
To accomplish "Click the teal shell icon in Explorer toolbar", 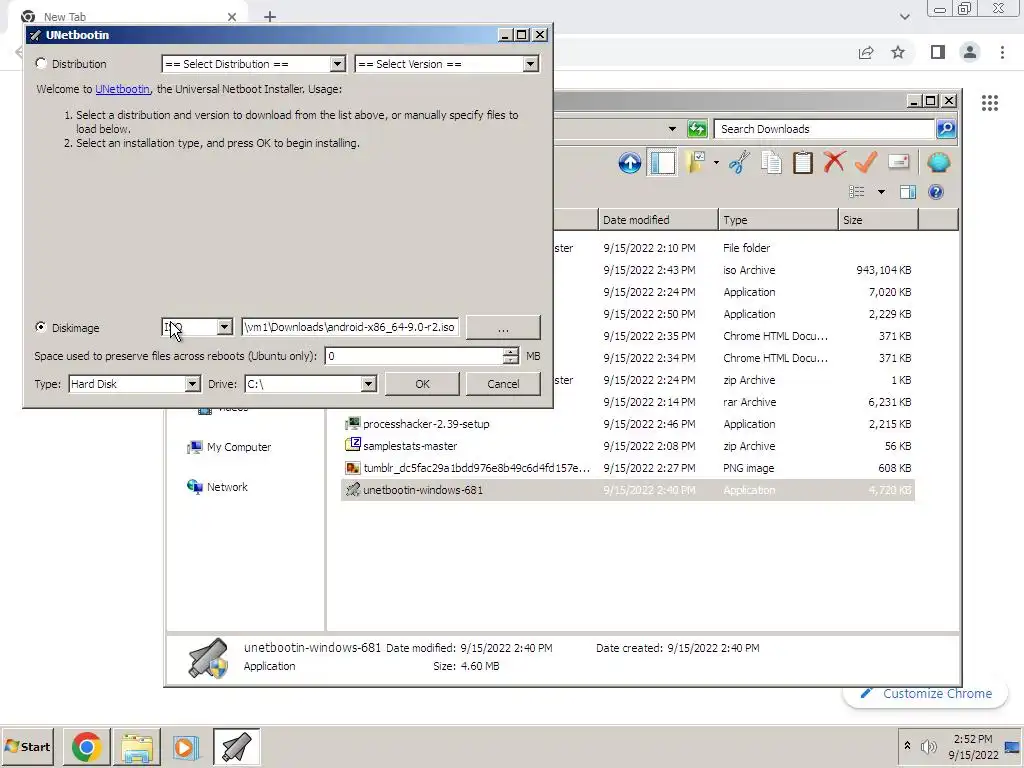I will click(x=938, y=162).
